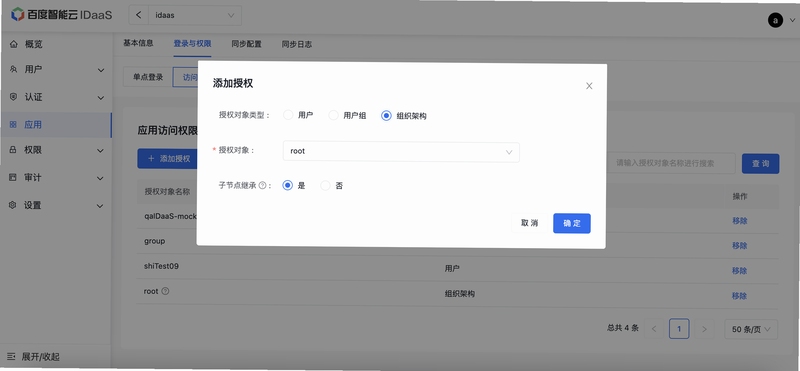Switch to the 同步日志 tab
This screenshot has height=371, width=800.
pos(296,44)
